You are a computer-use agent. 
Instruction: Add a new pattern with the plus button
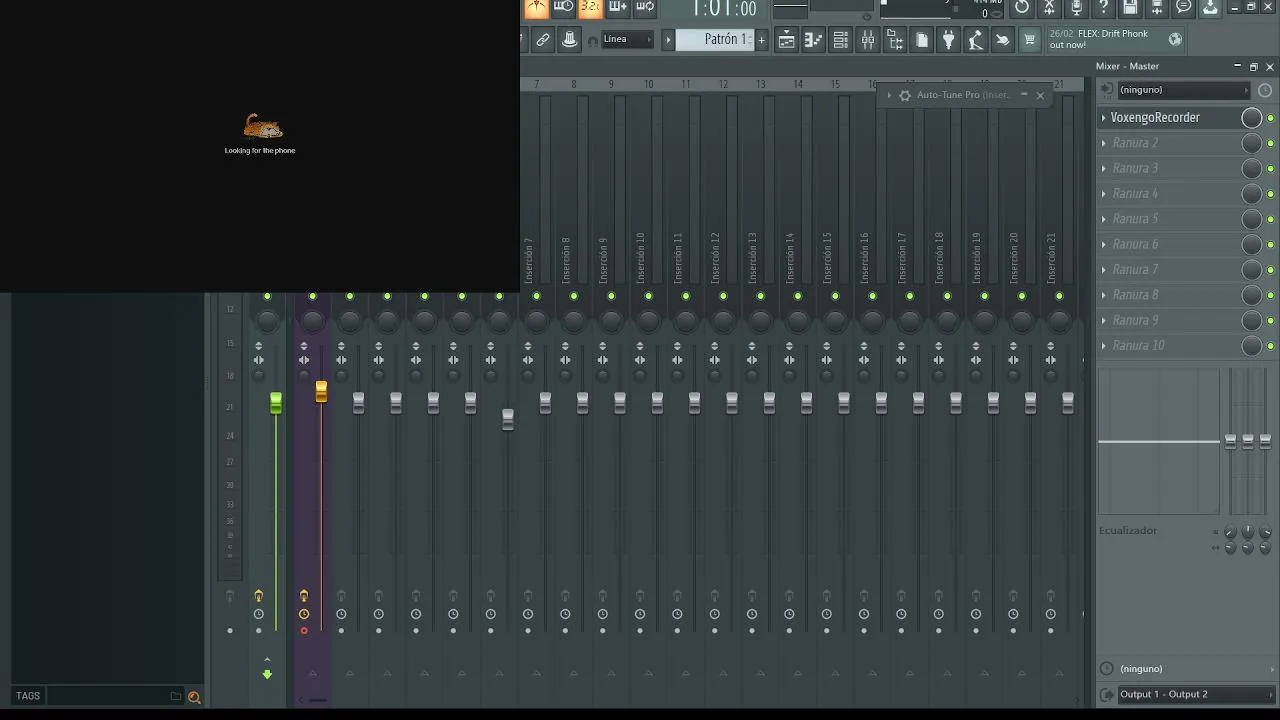pyautogui.click(x=761, y=40)
